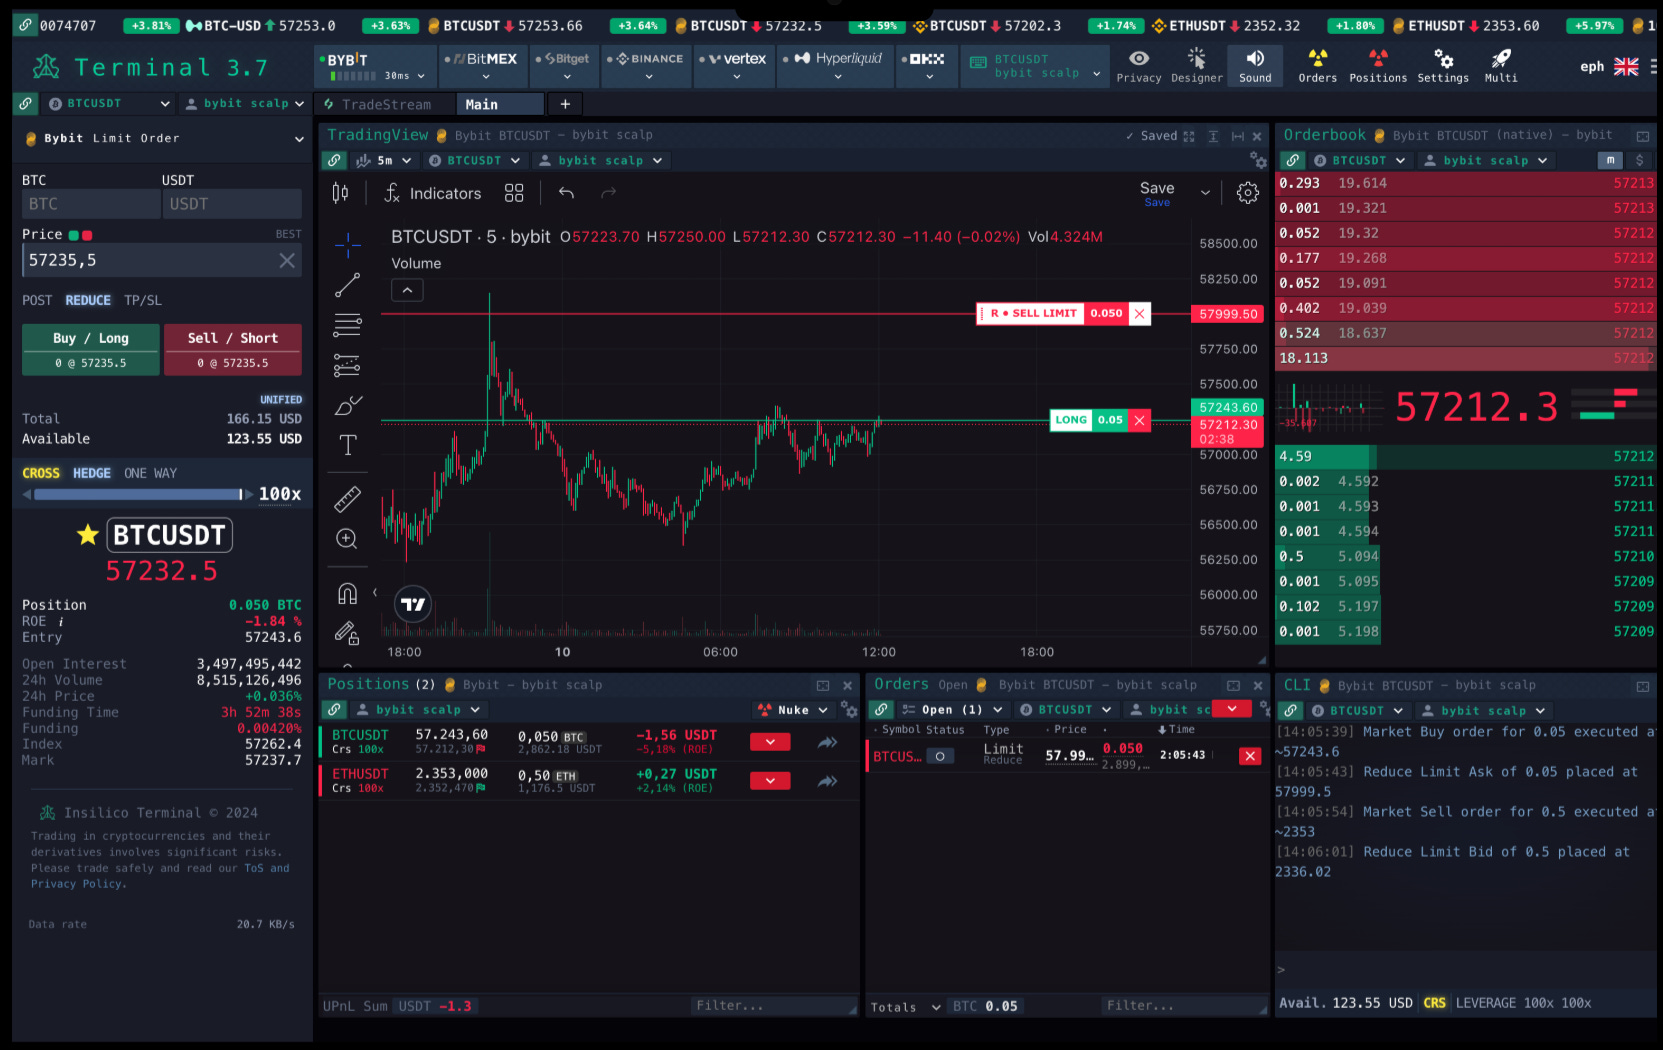
Task: Open chart layout templates grid icon
Action: click(514, 193)
